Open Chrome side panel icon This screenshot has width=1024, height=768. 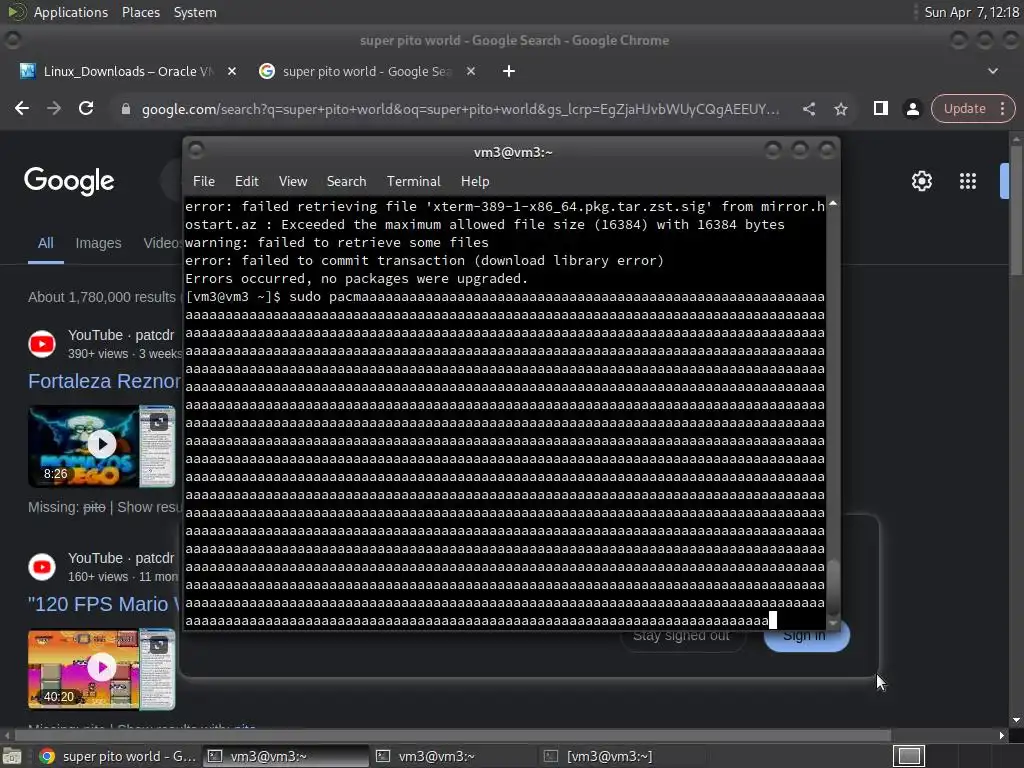[880, 108]
